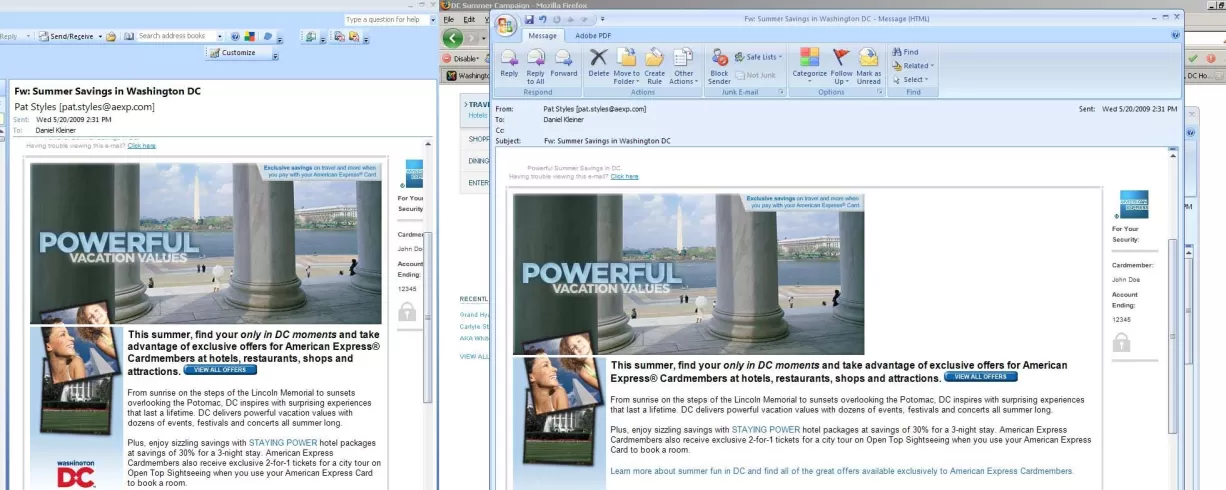Image resolution: width=1226 pixels, height=490 pixels.
Task: Click the Follow Up flag icon
Action: tap(841, 62)
